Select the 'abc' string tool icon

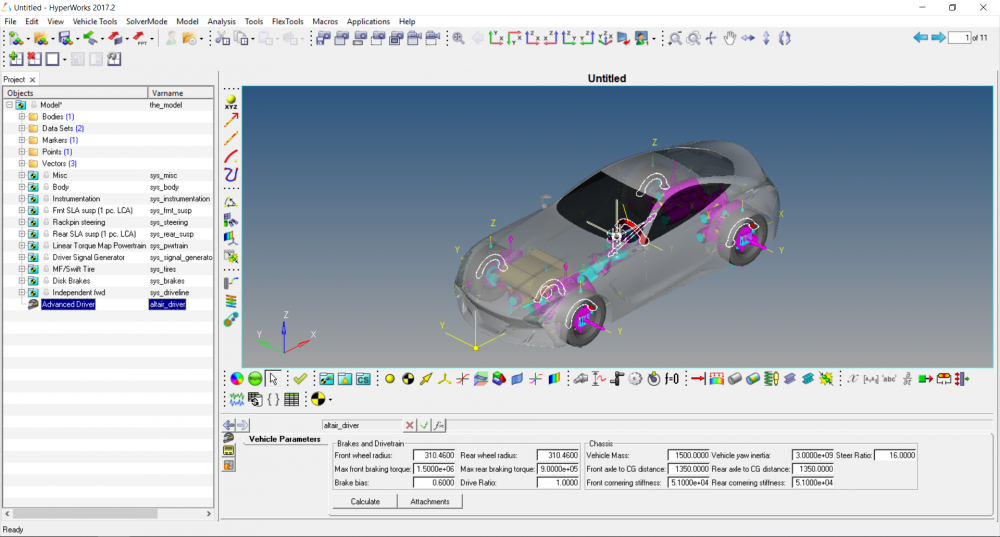click(889, 379)
